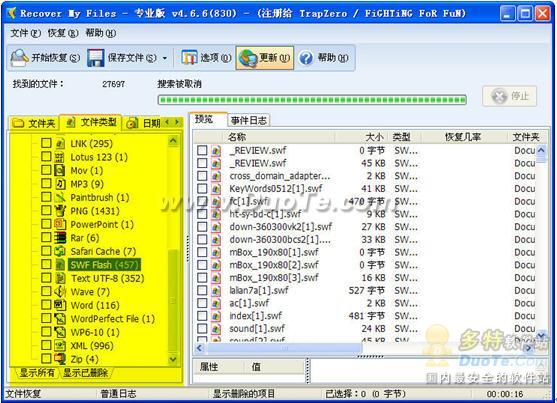Screen dimensions: 557x403
Task: Click the MP3 music note icon
Action: (x=60, y=184)
